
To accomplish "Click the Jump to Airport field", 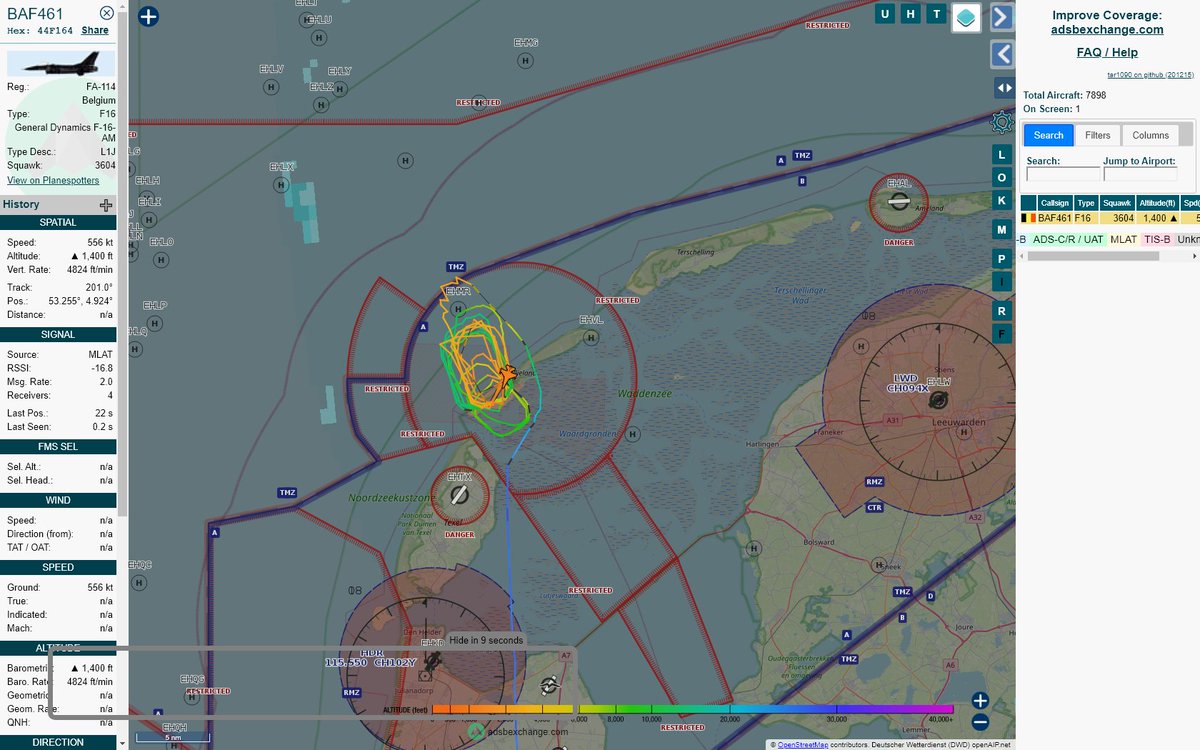I will click(1140, 174).
